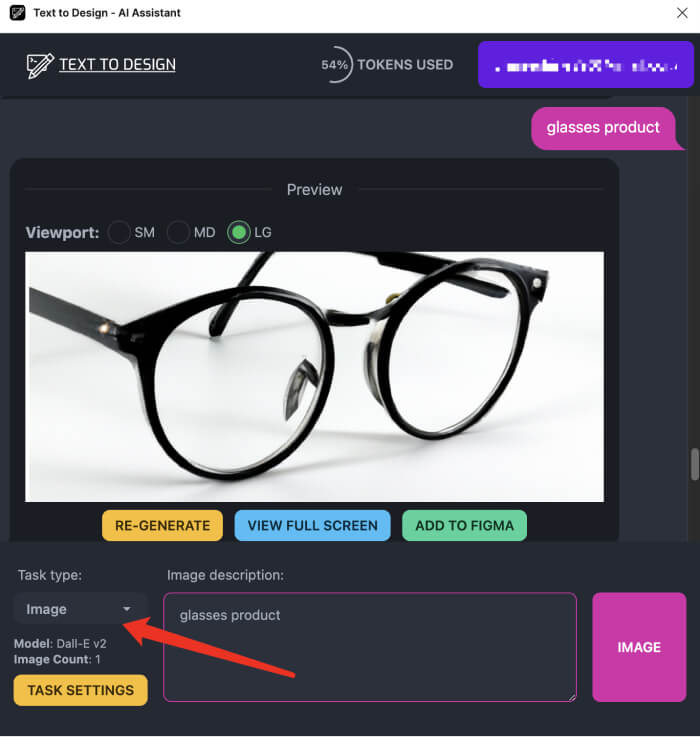Close the Text to Design plugin window
Viewport: 700px width, 737px height.
click(x=682, y=13)
